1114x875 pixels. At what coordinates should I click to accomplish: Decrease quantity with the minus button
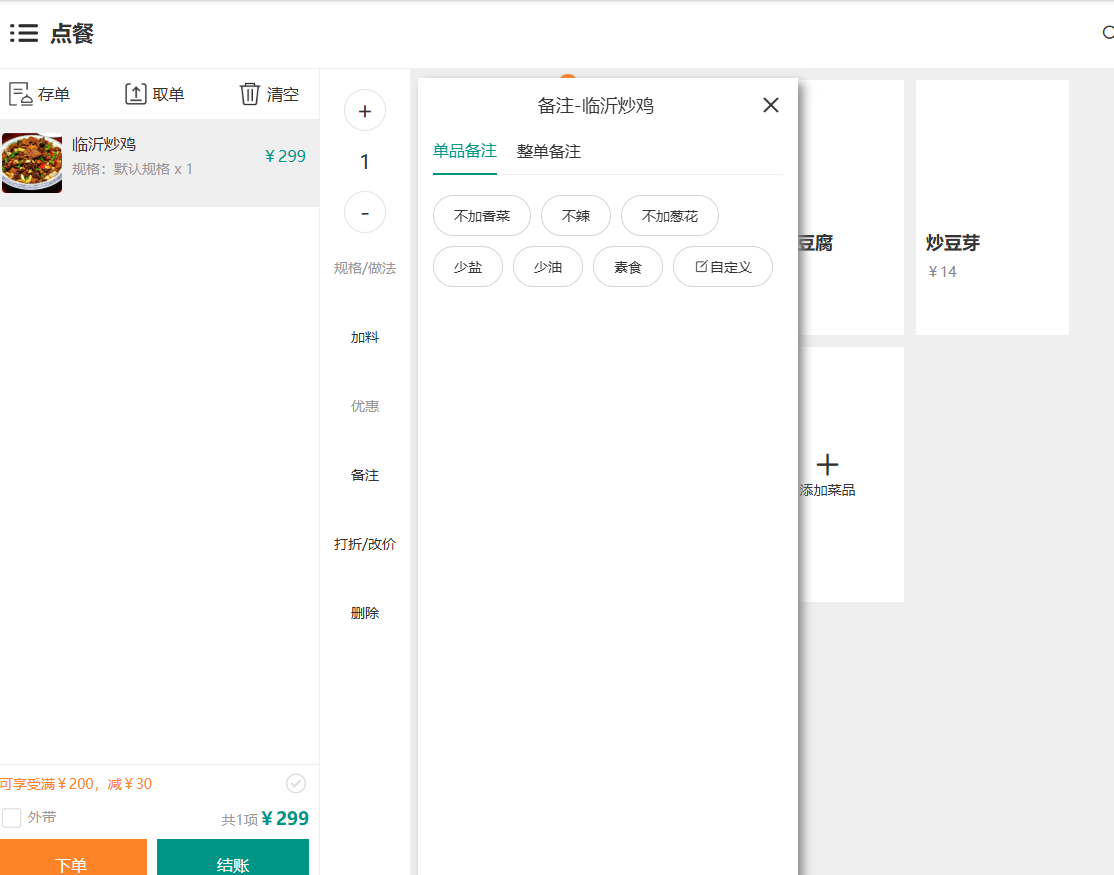click(x=365, y=212)
